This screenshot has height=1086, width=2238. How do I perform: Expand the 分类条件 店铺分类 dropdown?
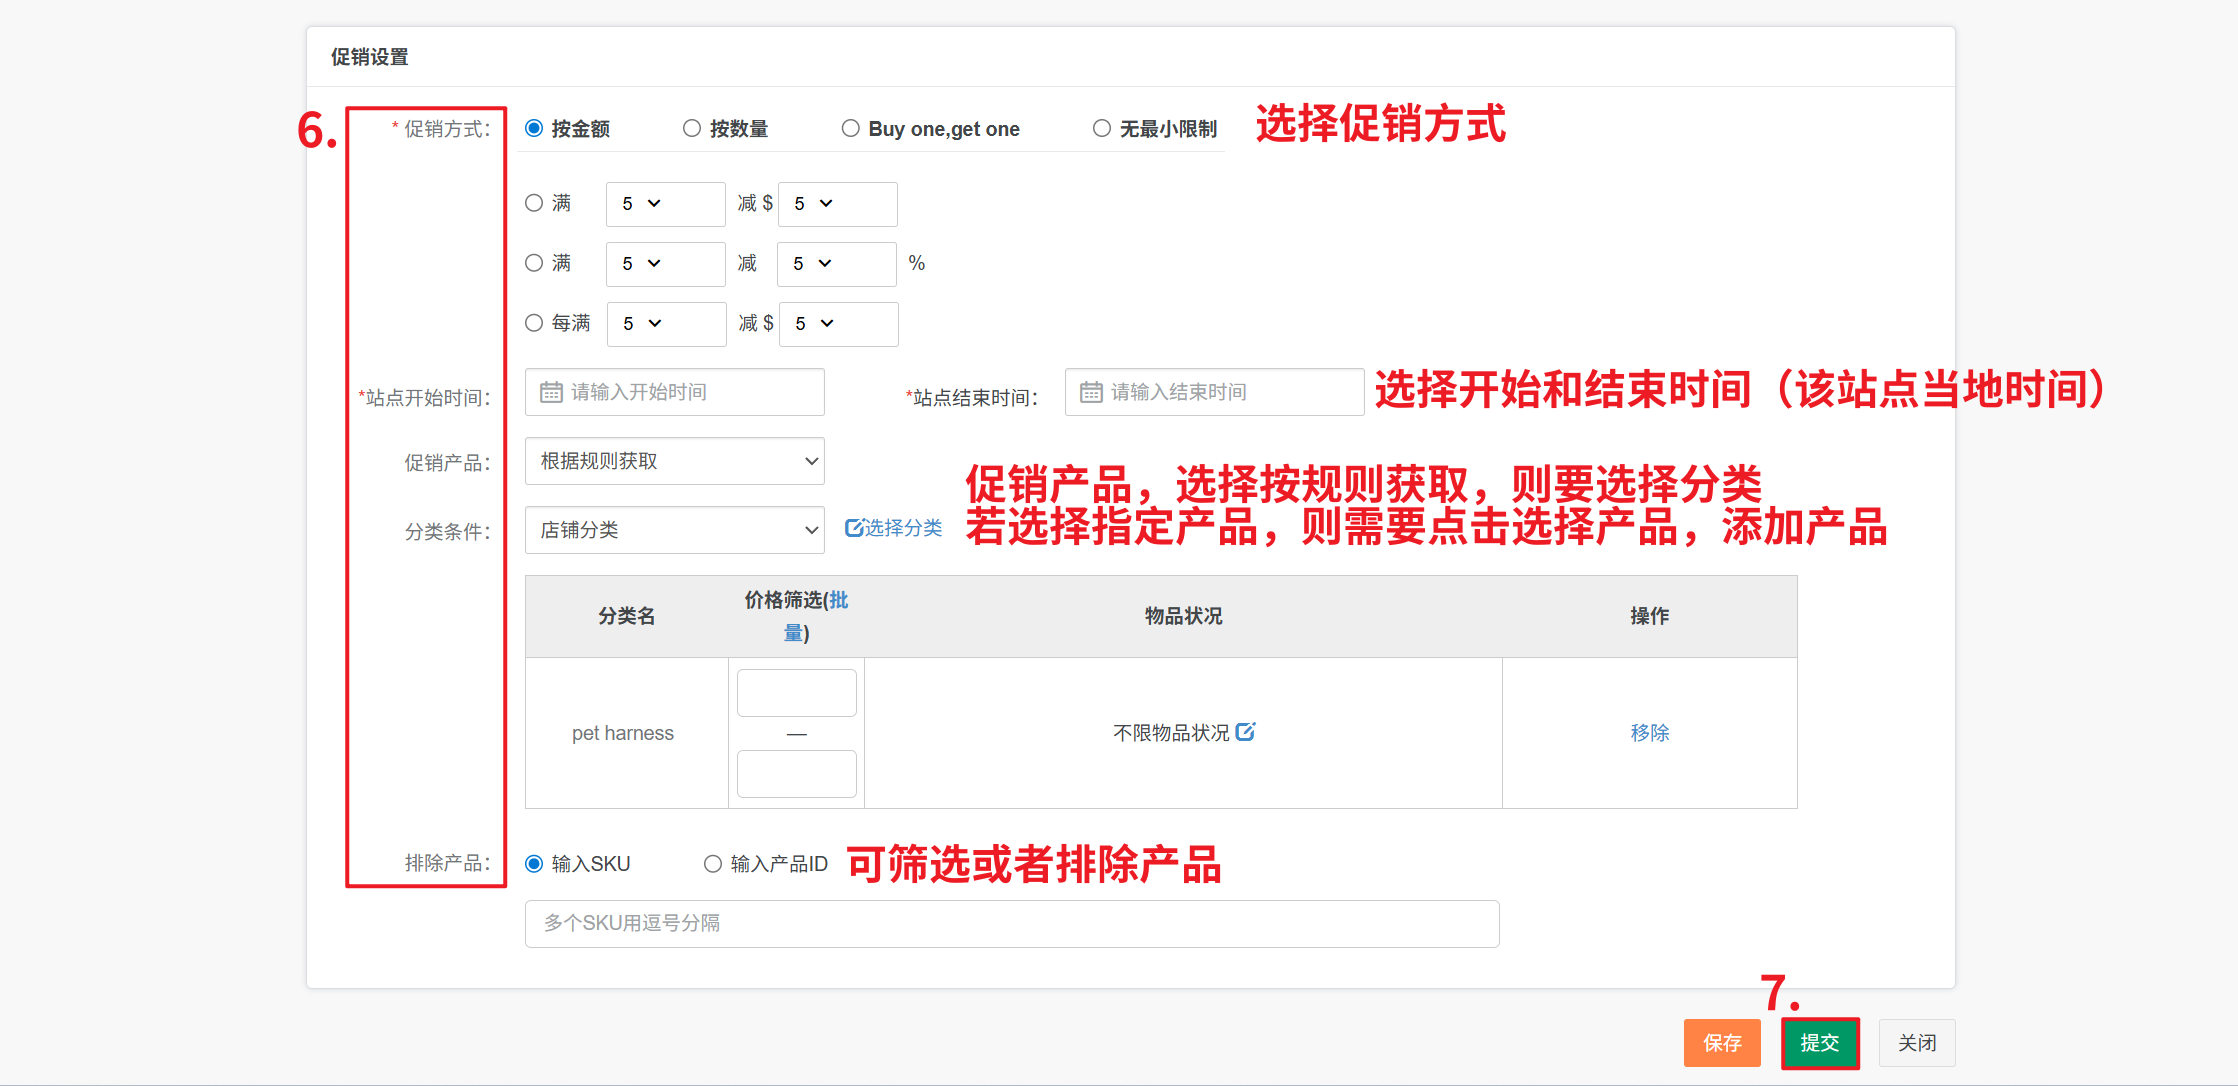[x=674, y=530]
